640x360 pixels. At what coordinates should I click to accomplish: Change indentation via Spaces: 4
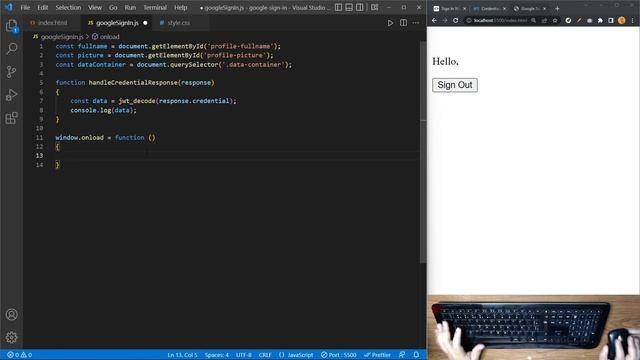tap(217, 355)
